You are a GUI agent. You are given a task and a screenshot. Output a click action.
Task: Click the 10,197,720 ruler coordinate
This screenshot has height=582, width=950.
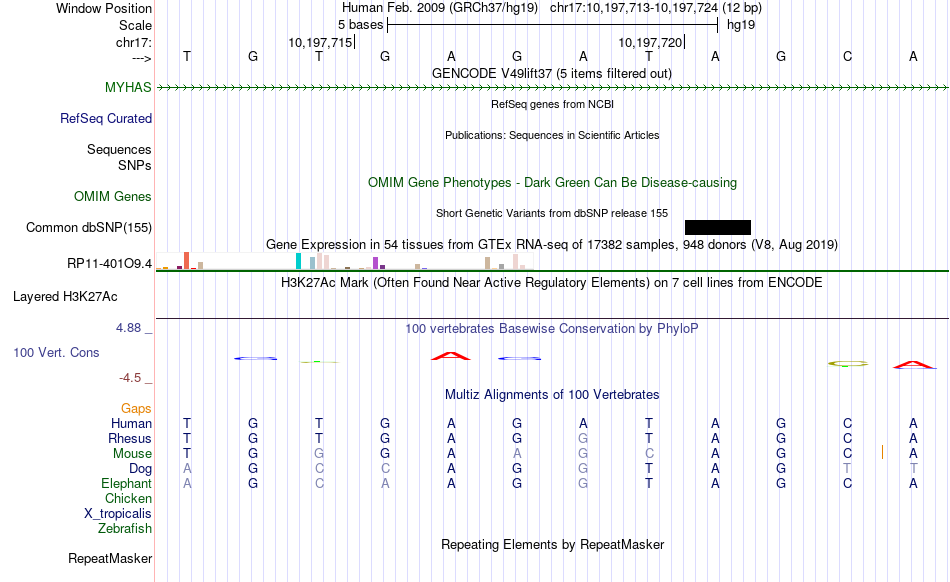(650, 42)
